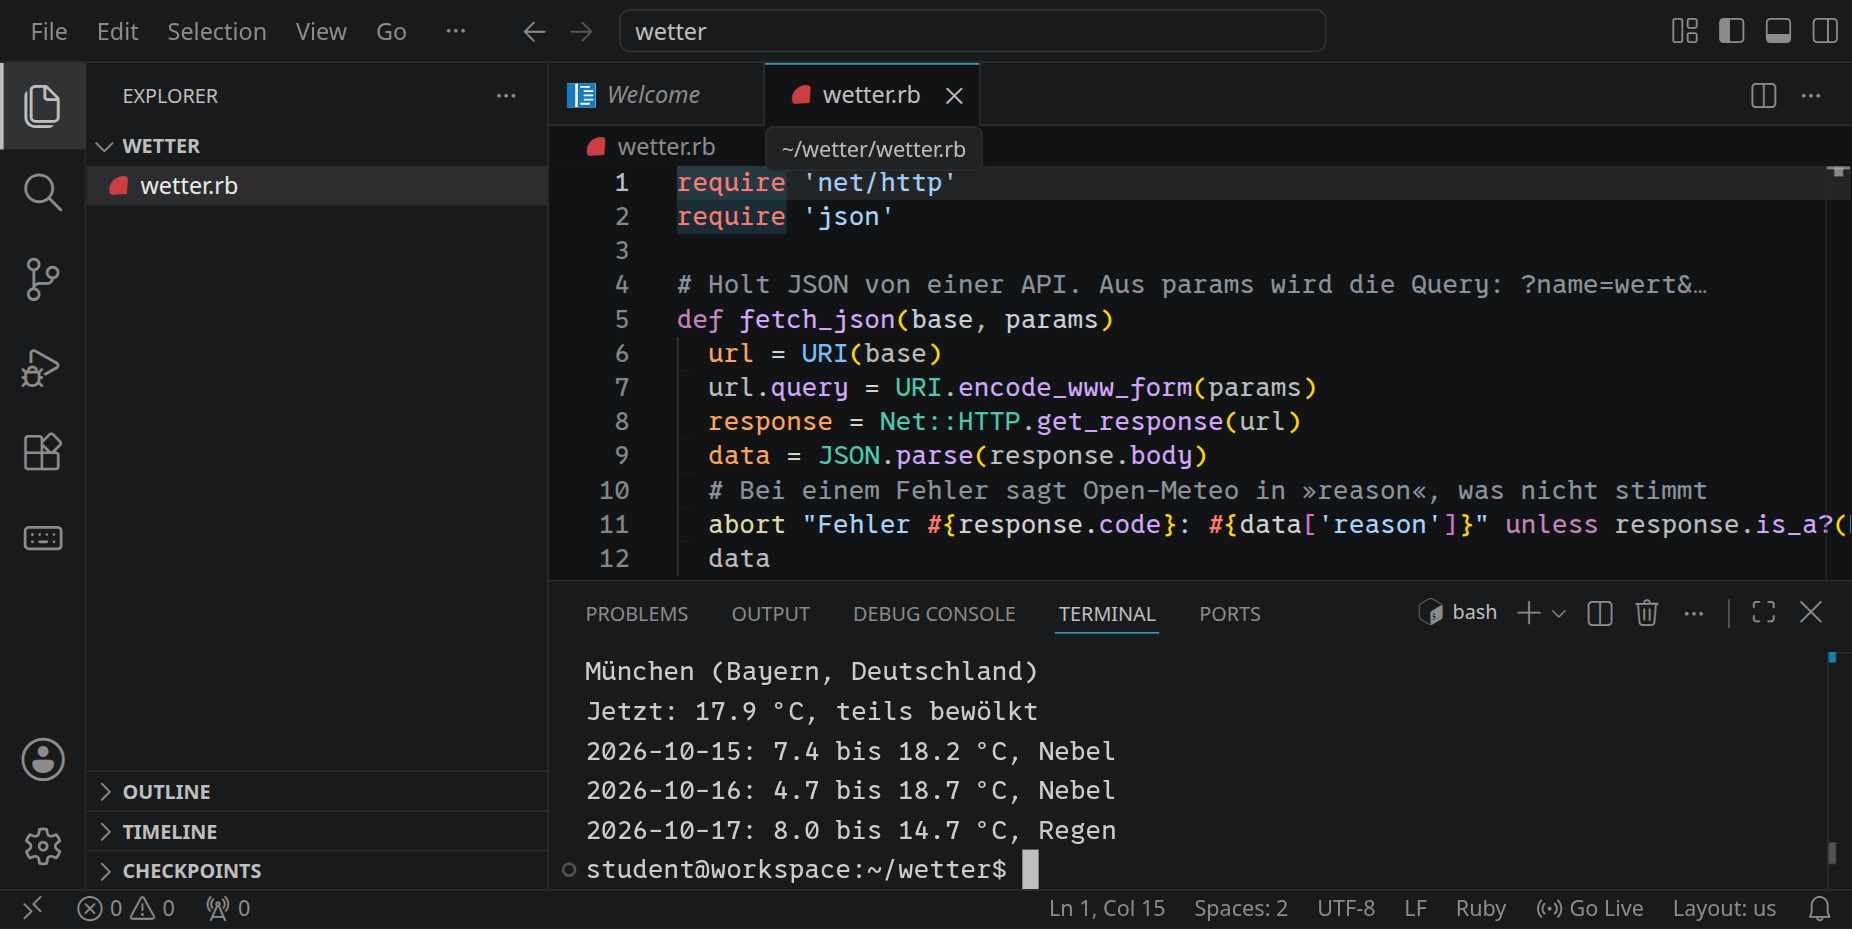Click the UTF-8 encoding indicator
The width and height of the screenshot is (1852, 929).
point(1345,908)
